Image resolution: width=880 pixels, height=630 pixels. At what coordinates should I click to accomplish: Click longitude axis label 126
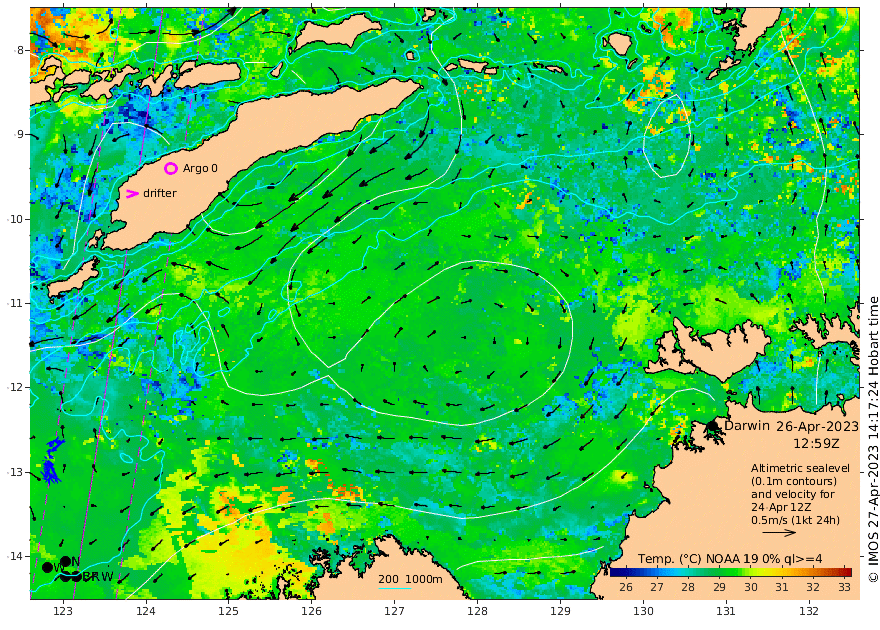point(311,611)
